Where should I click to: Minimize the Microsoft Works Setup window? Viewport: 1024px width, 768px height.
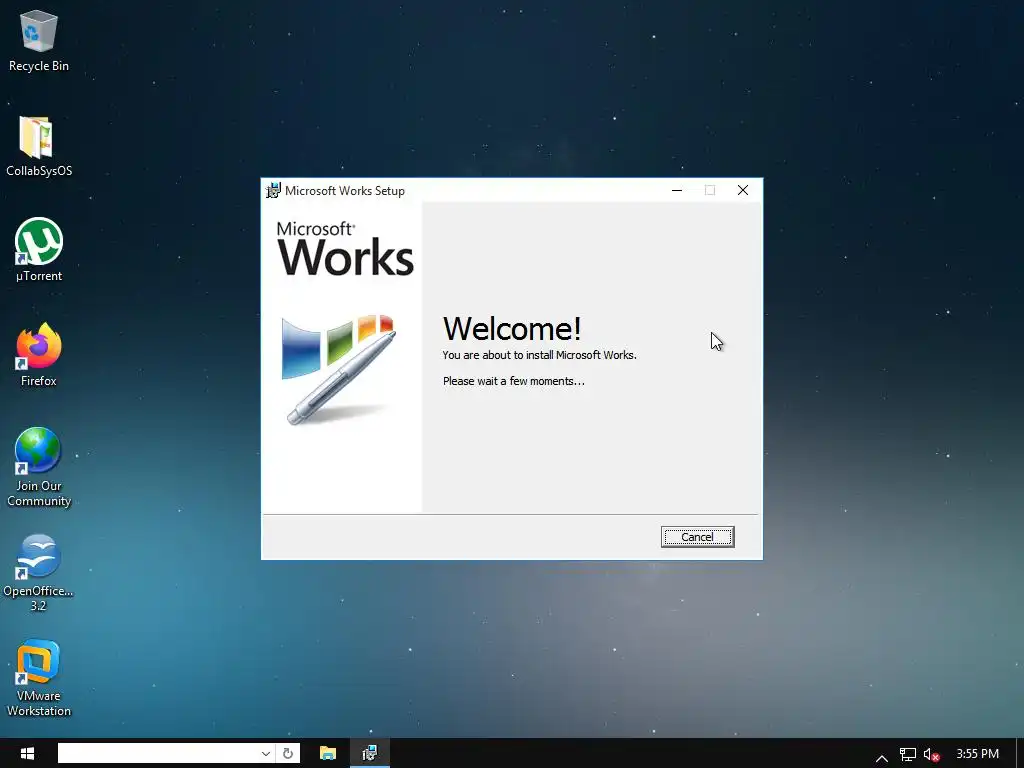point(677,190)
